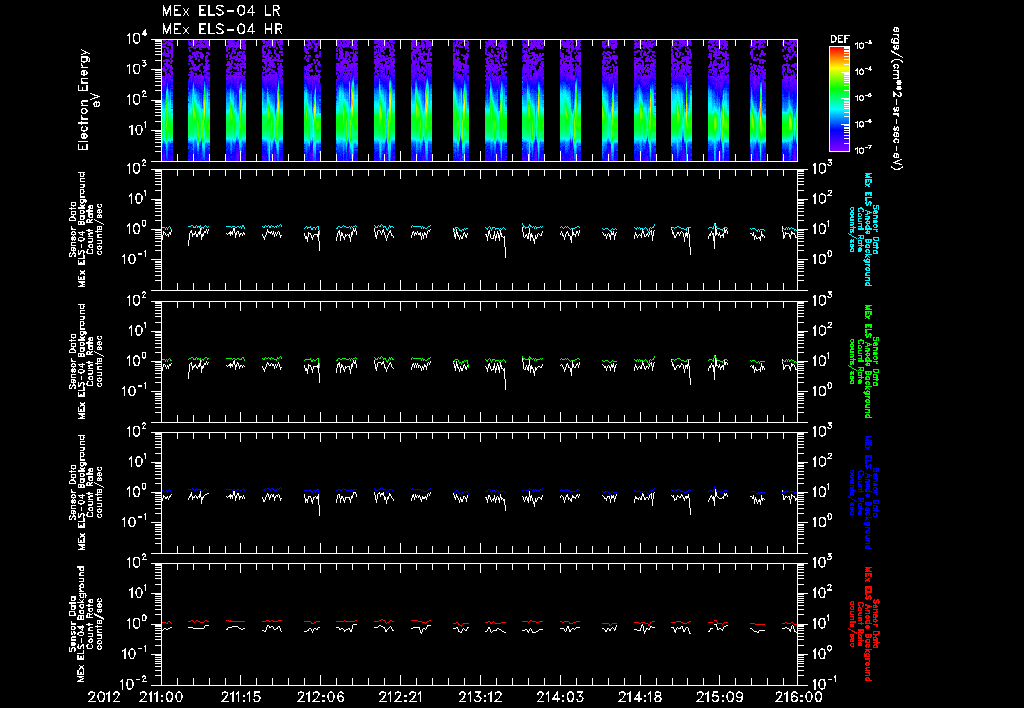
Task: Click the red background count rate plot panel
Action: tap(479, 624)
